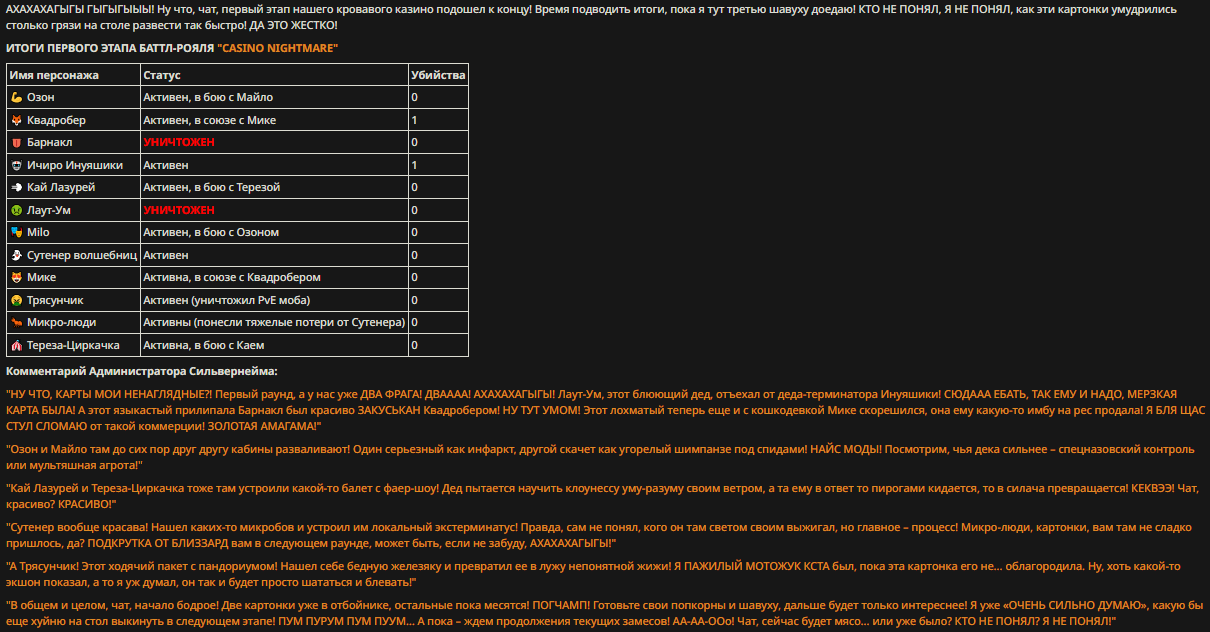The width and height of the screenshot is (1210, 632).
Task: Select the name Ичиро Инуяшики
Action: (75, 165)
